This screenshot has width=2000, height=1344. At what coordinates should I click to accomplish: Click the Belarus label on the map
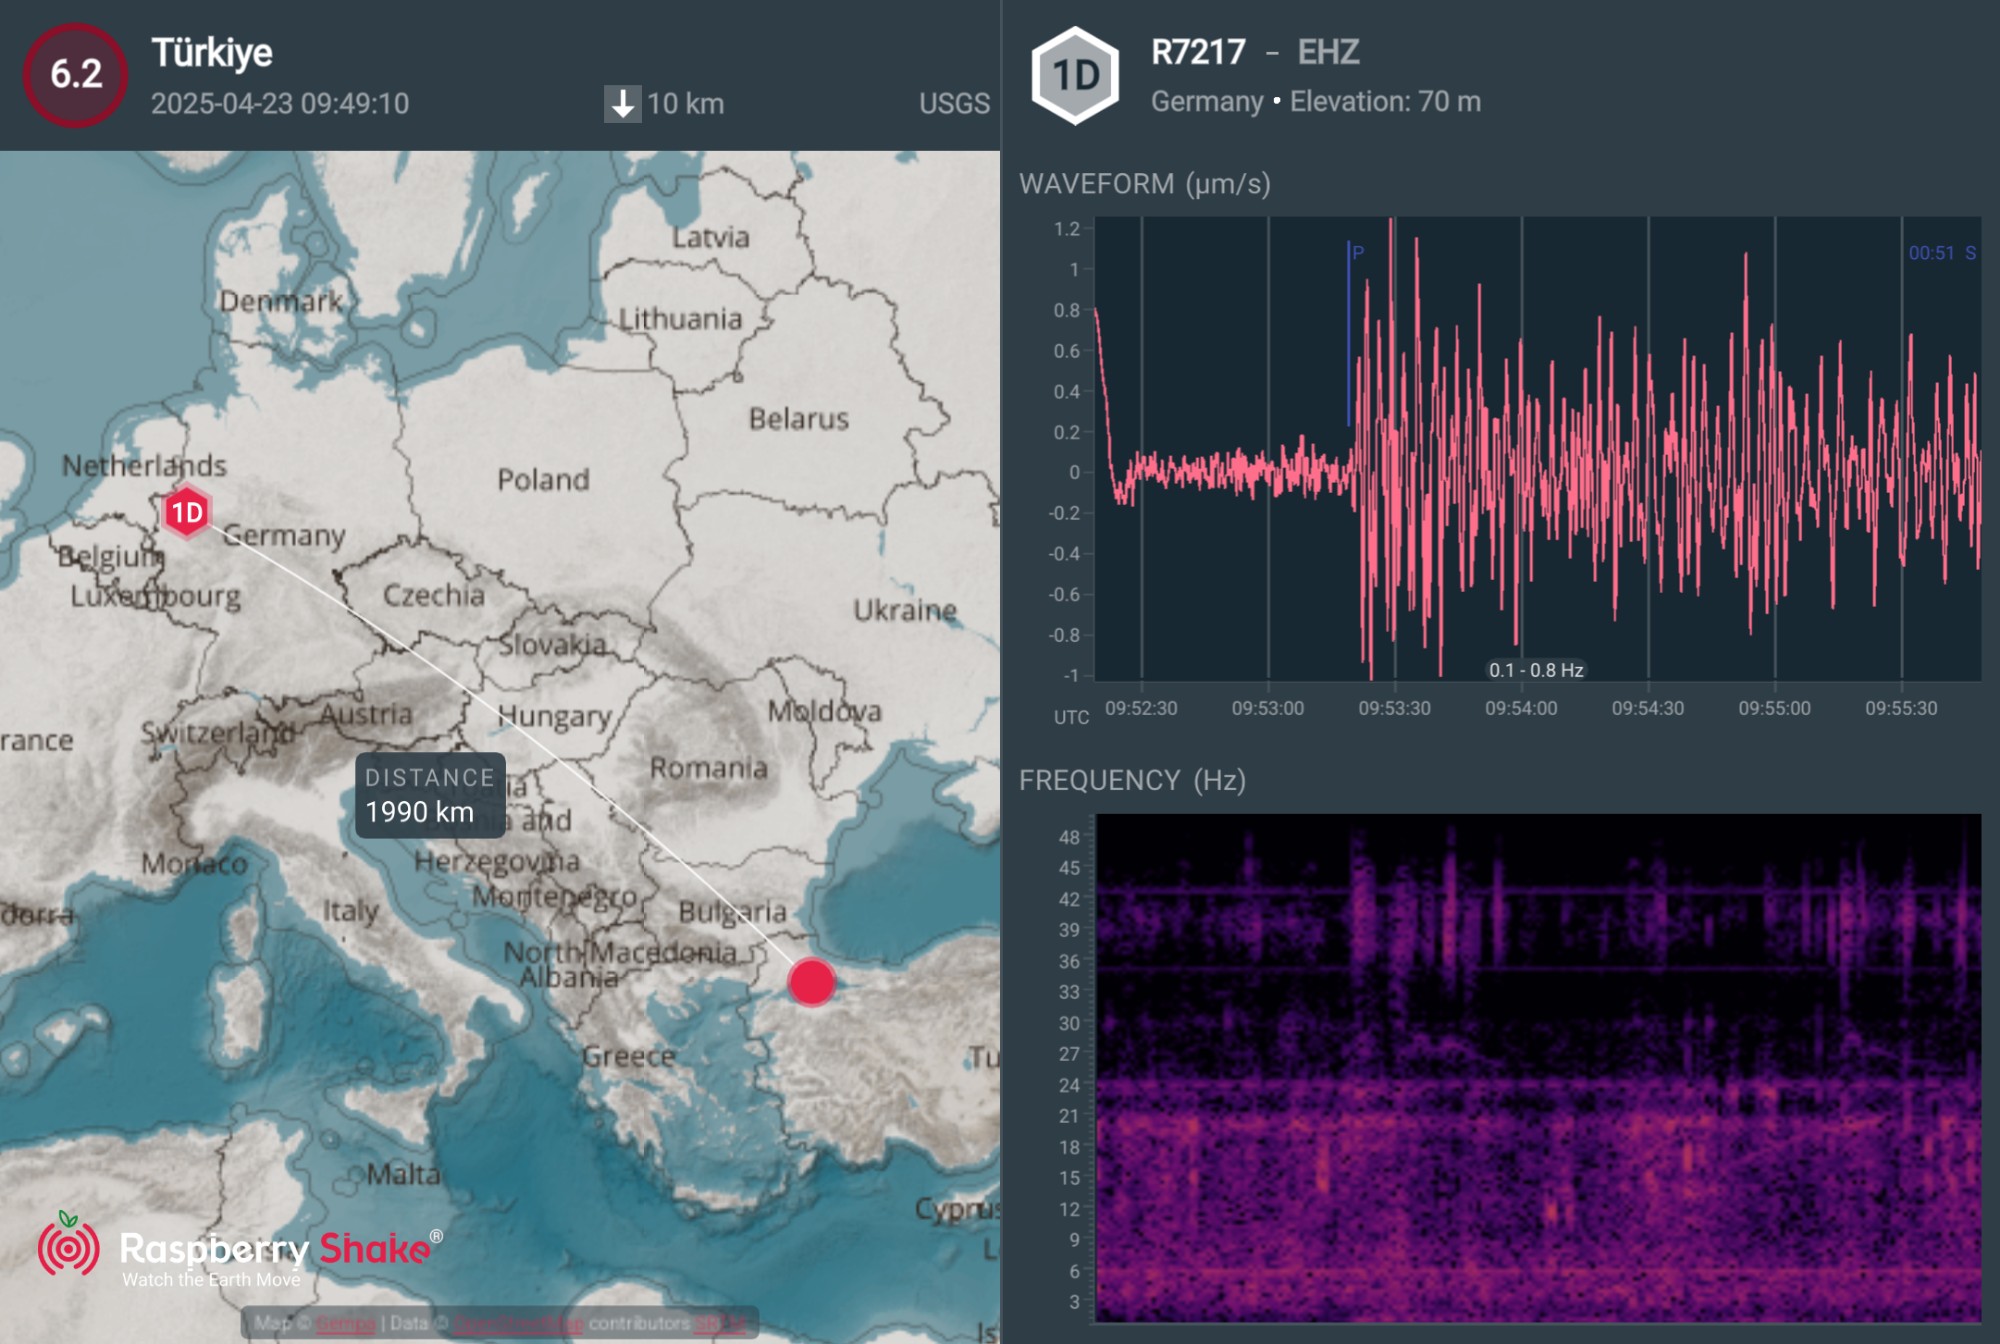pyautogui.click(x=799, y=419)
